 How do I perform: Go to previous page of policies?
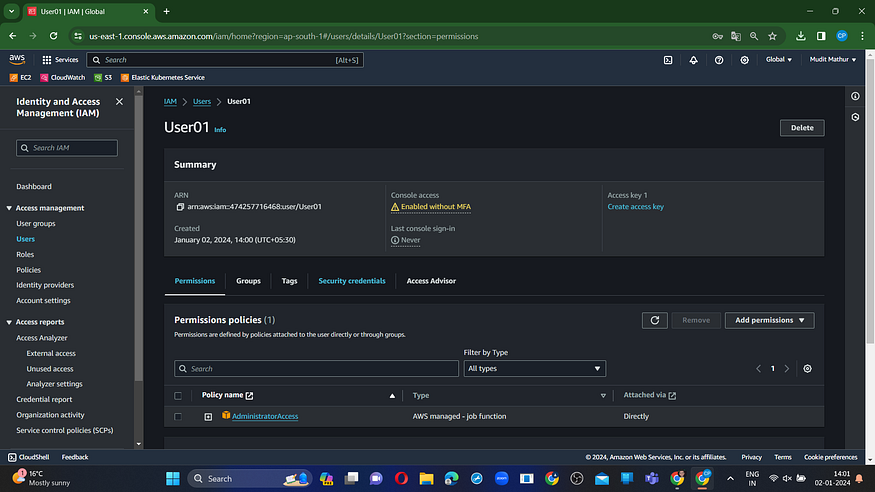[758, 369]
